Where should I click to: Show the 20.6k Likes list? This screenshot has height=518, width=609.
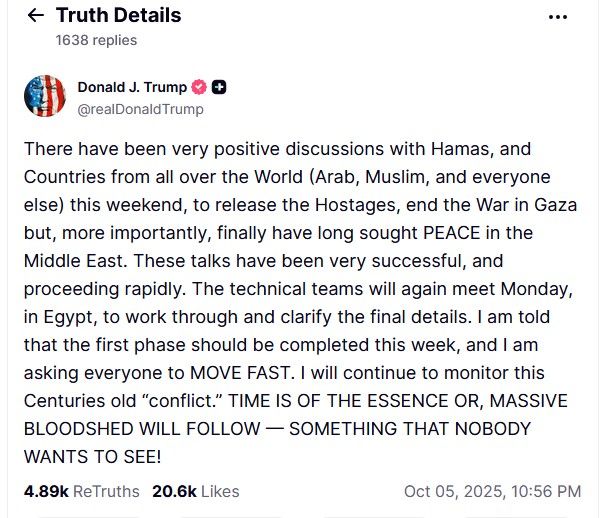[x=195, y=491]
